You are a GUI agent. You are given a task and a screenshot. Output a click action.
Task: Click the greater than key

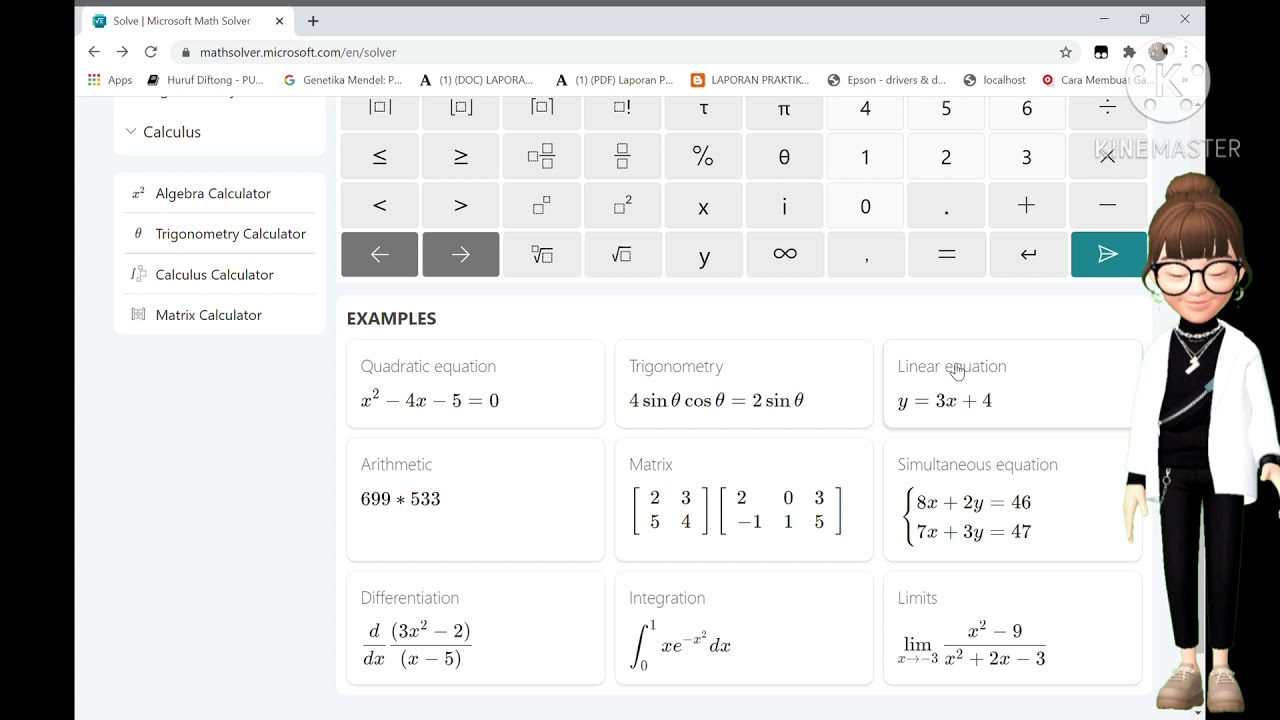tap(461, 205)
